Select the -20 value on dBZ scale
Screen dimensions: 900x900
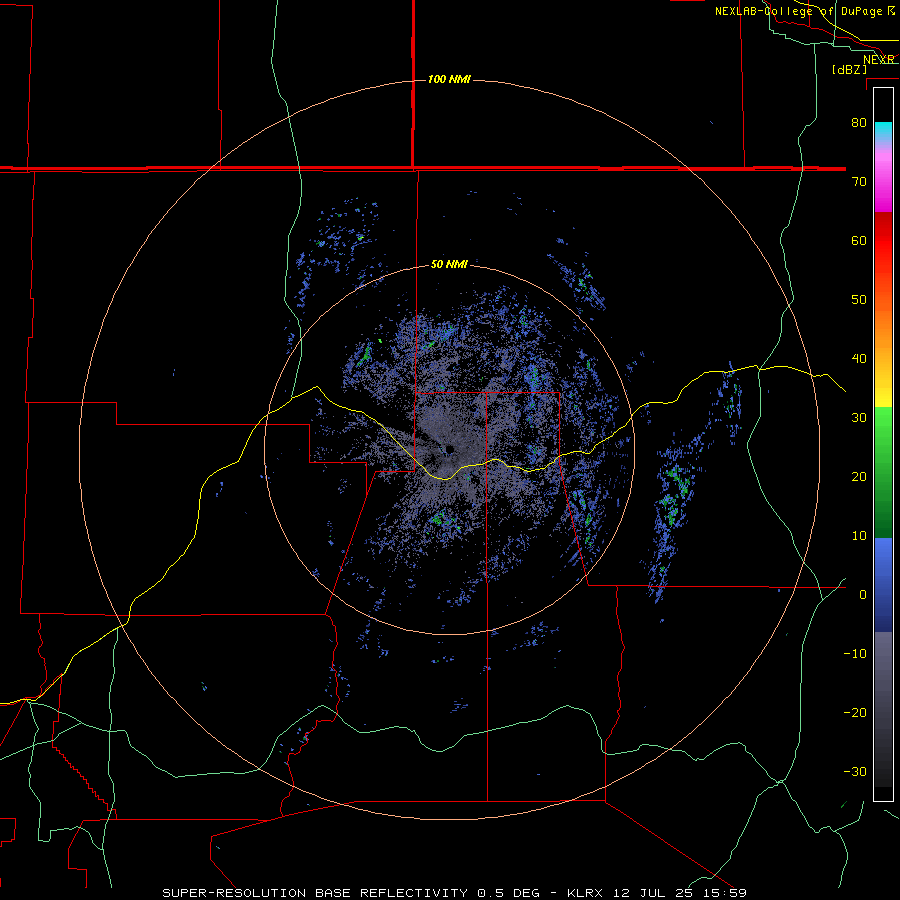pyautogui.click(x=855, y=712)
